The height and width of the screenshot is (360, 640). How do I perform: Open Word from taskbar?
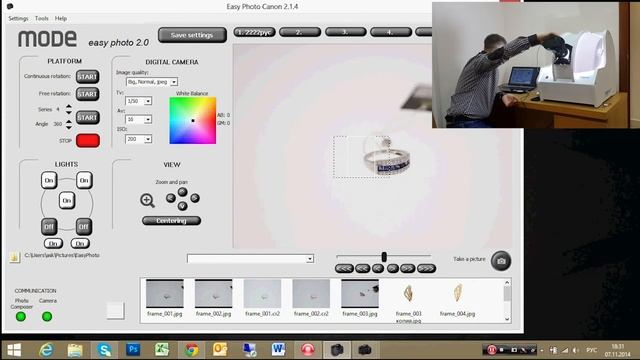278,350
